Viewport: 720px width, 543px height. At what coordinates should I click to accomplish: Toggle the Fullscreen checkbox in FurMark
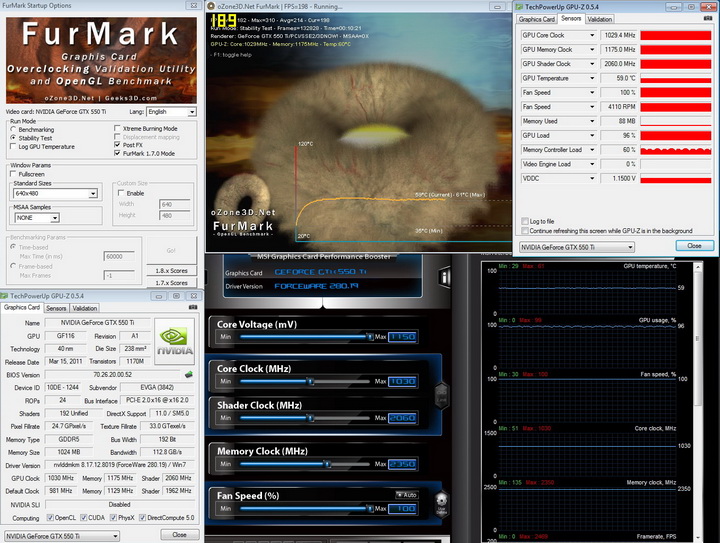tap(13, 173)
